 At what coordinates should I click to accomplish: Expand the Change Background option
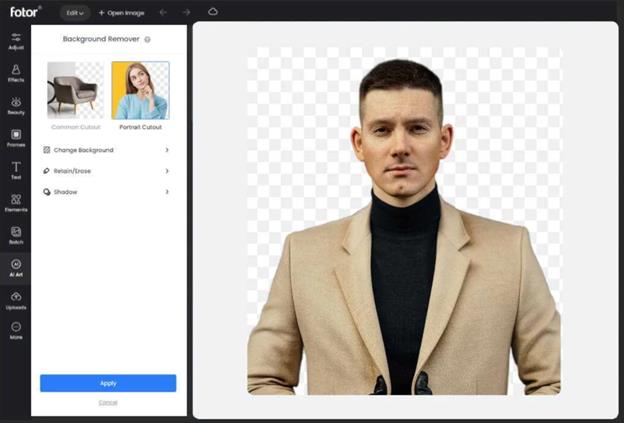point(106,150)
